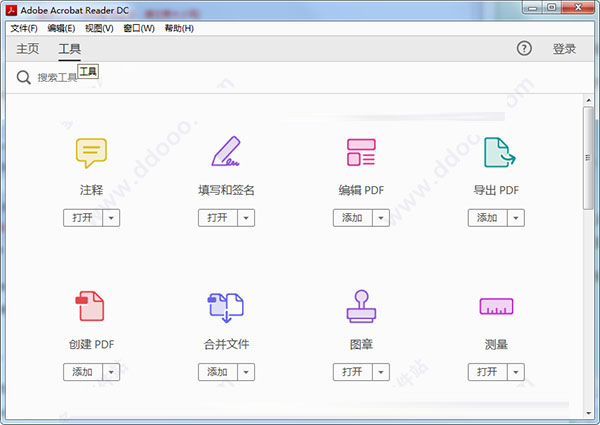Click the 编辑 PDF pink layout icon
The width and height of the screenshot is (600, 425).
(361, 152)
